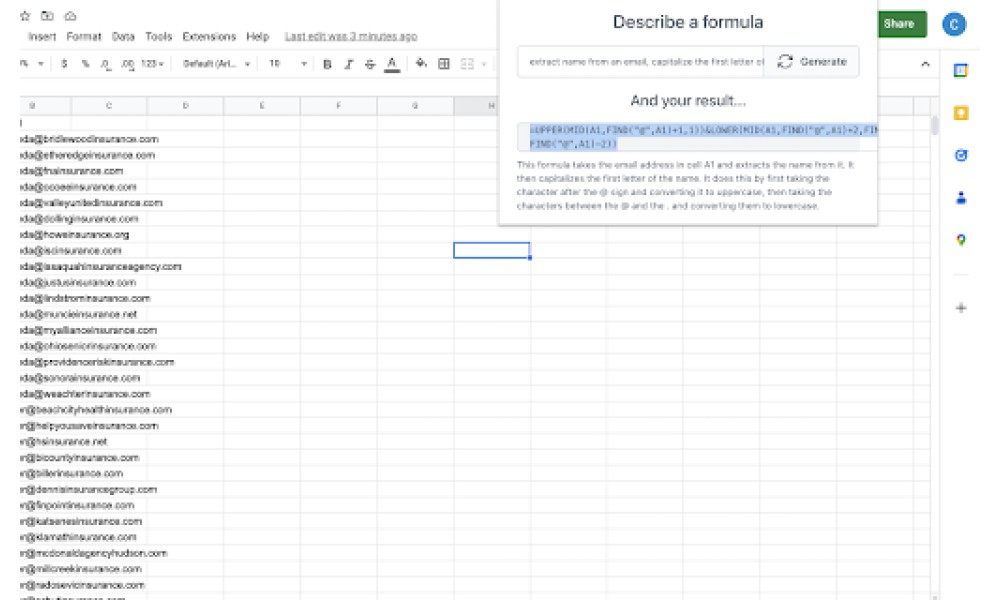Click the formula description input field
This screenshot has width=1000, height=600.
pos(641,62)
